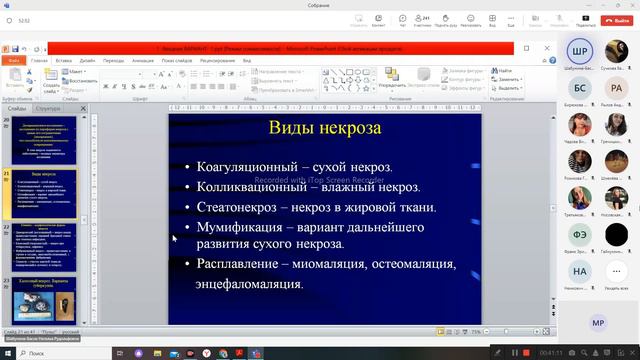Screen dimensions: 640x360
Task: Expand the Layout (Макет) dropdown
Action: pos(74,72)
